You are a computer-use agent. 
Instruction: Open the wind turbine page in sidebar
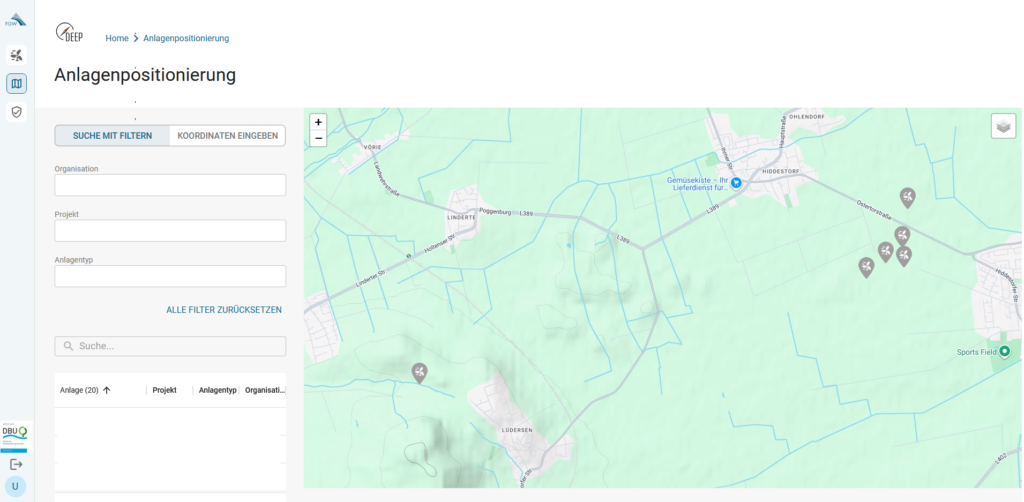click(16, 55)
